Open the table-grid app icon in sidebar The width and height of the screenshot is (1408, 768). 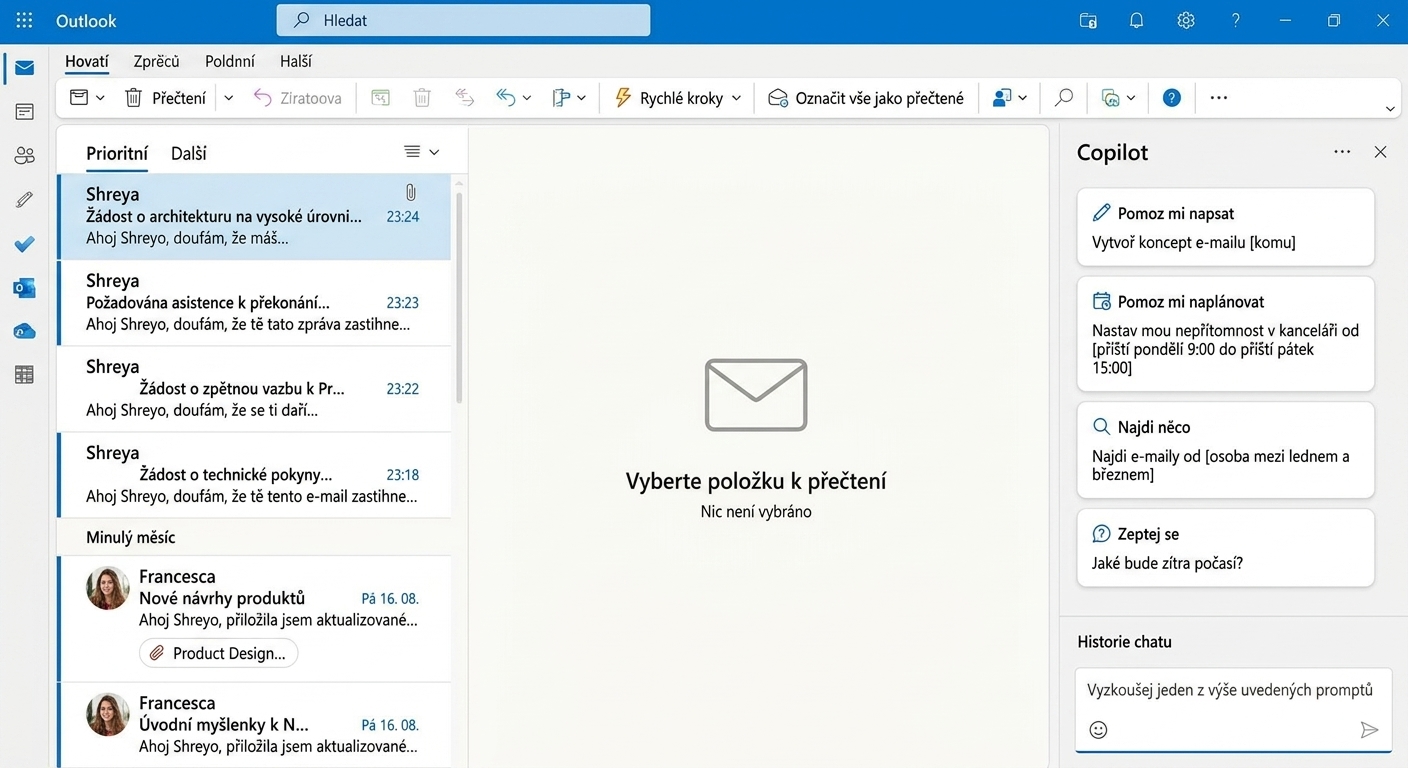[24, 375]
